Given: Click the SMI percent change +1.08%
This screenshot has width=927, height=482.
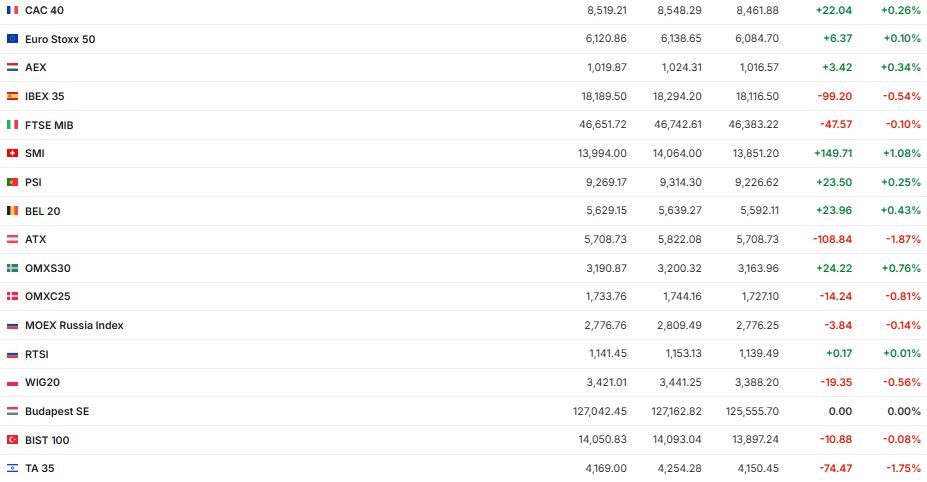Looking at the screenshot, I should click(900, 153).
